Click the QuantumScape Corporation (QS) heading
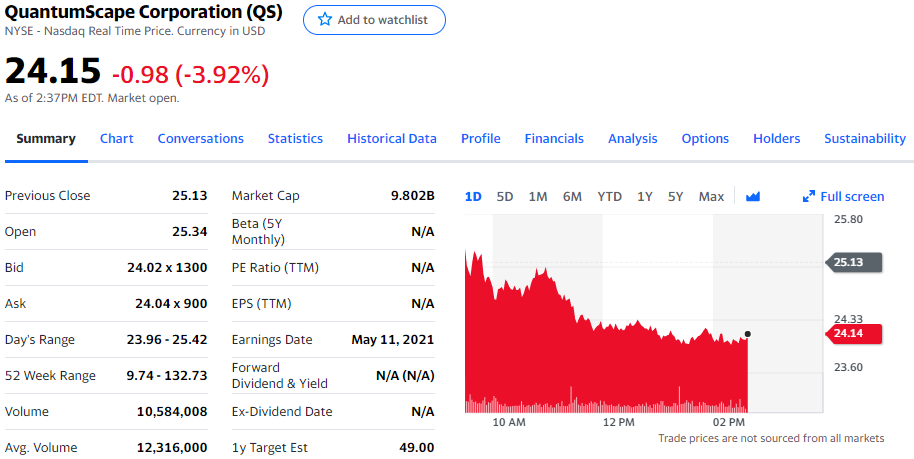 click(x=143, y=12)
